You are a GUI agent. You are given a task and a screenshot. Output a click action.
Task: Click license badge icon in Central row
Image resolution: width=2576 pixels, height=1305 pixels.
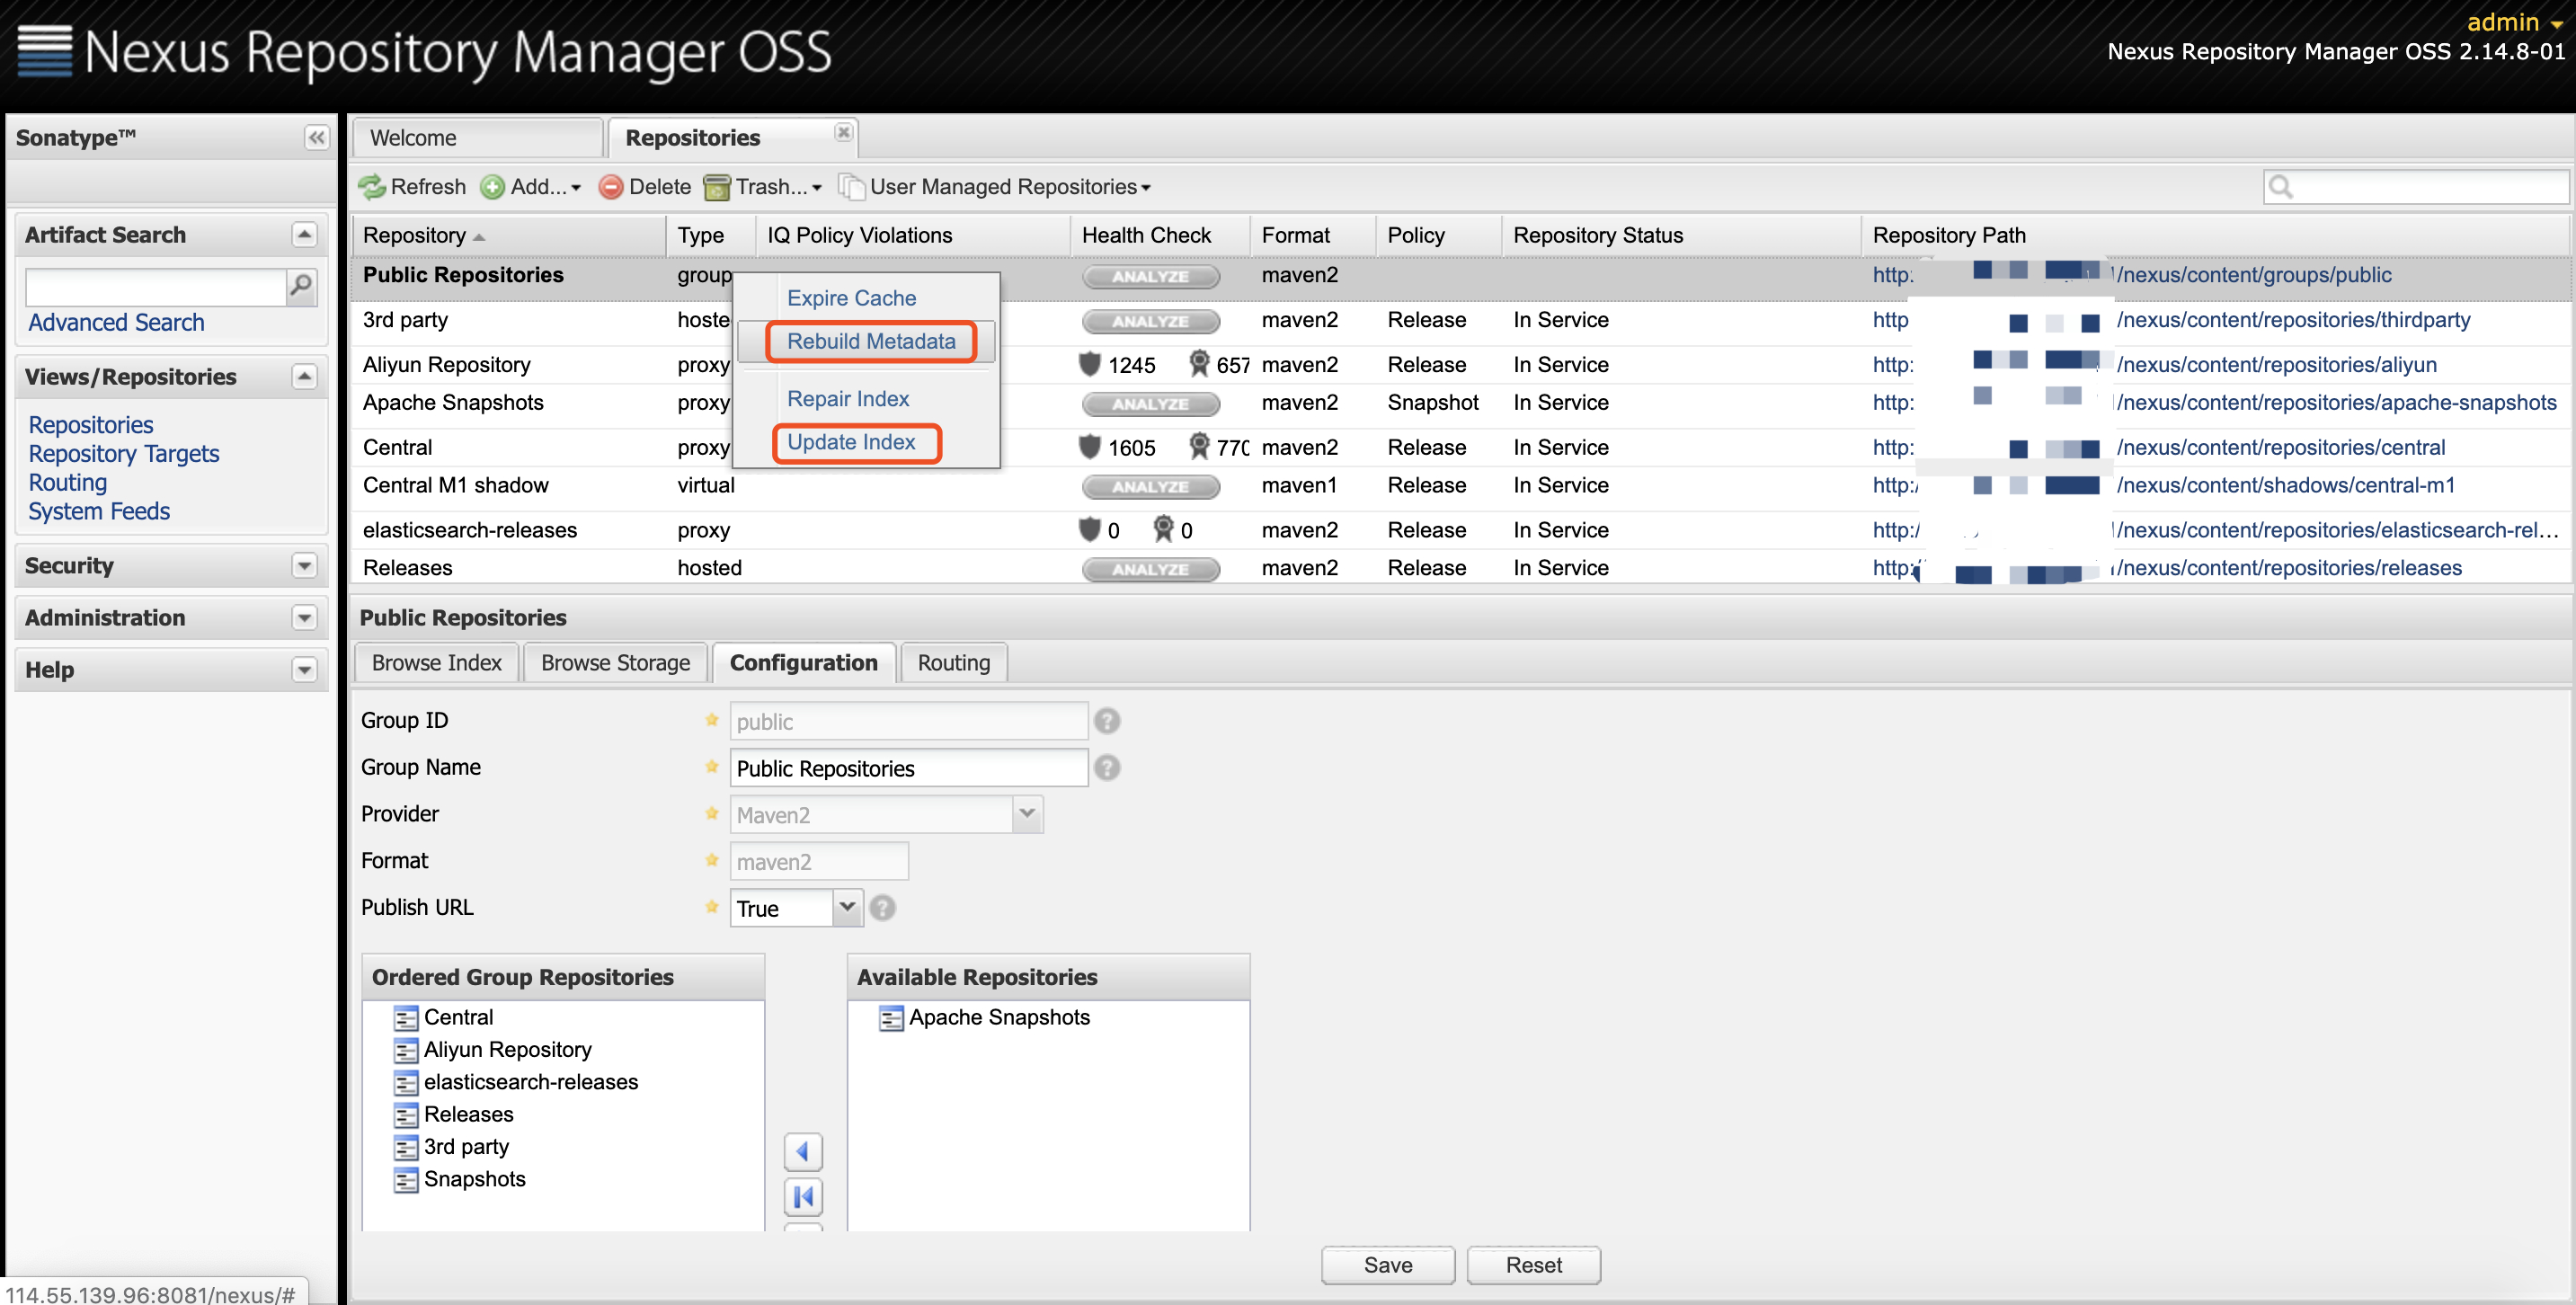click(1199, 447)
